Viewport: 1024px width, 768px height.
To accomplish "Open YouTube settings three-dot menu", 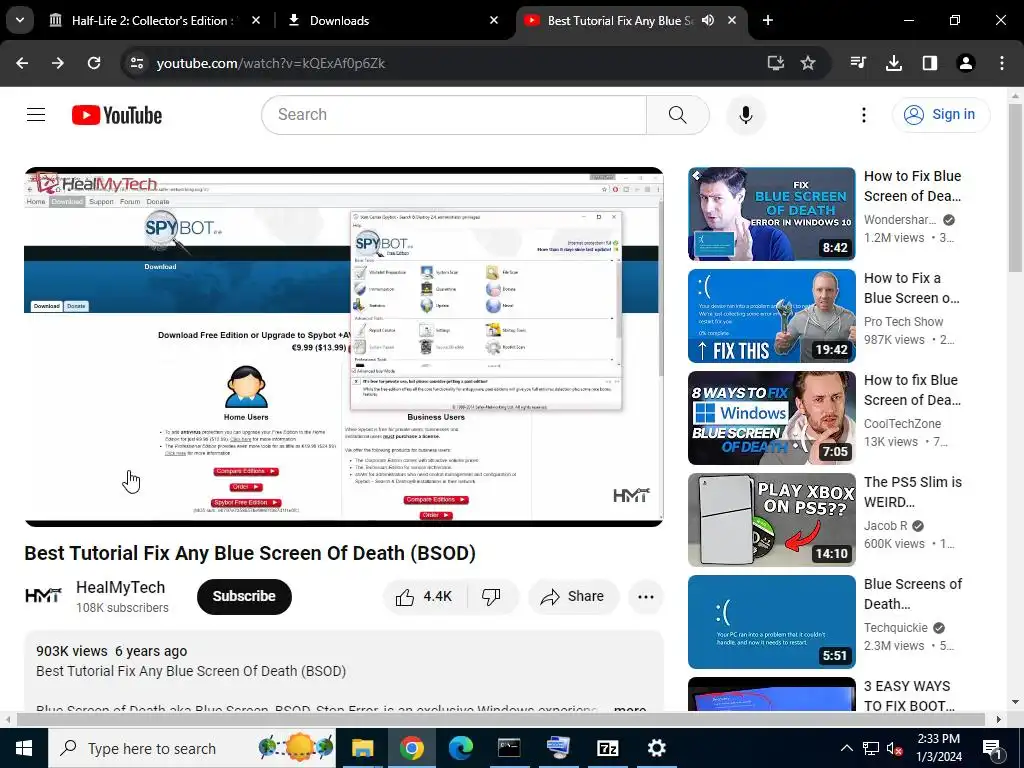I will click(x=863, y=115).
